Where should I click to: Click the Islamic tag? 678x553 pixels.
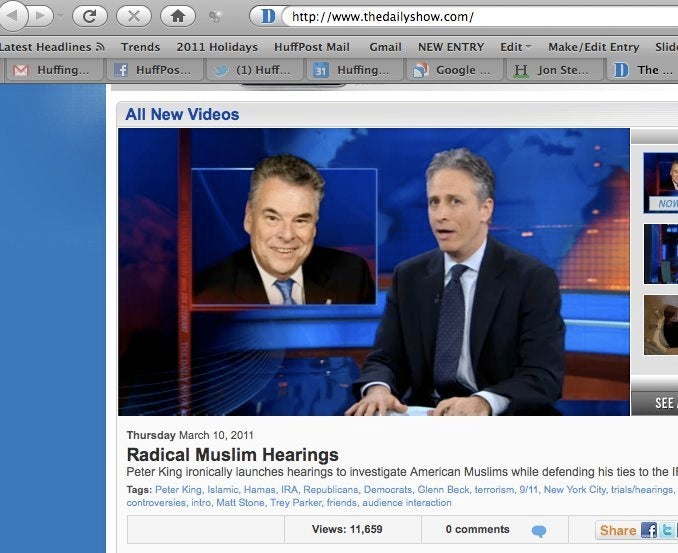223,490
